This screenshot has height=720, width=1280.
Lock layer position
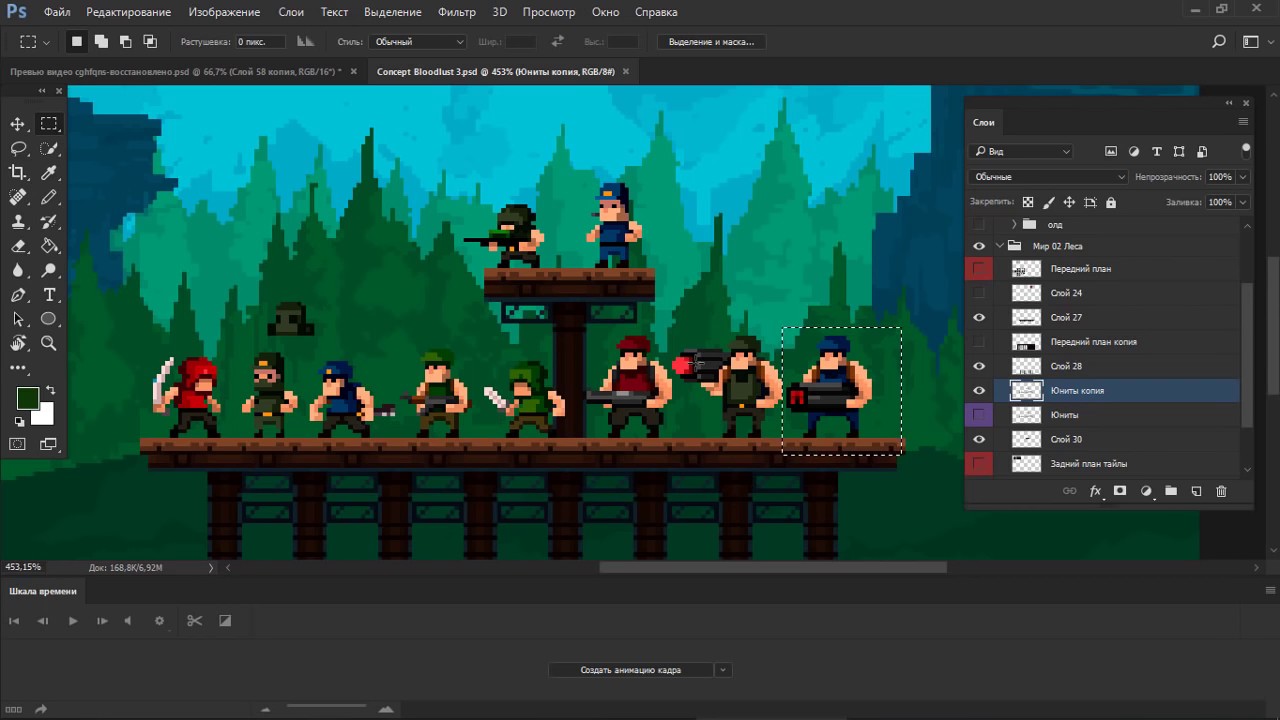click(x=1069, y=202)
